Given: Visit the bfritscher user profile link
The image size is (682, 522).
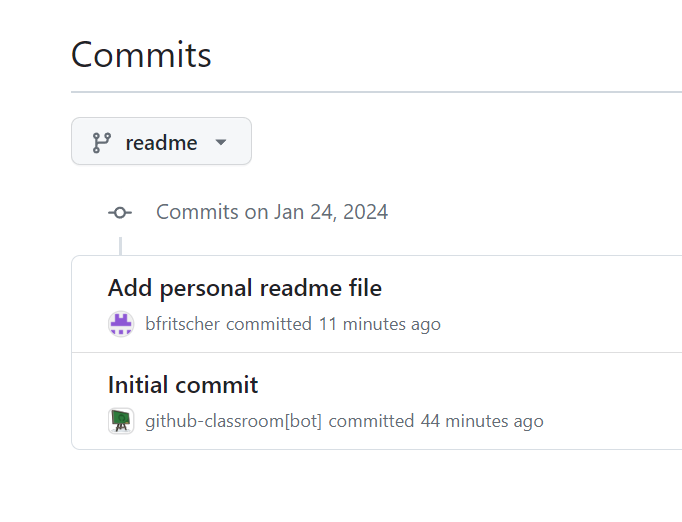Looking at the screenshot, I should click(182, 324).
